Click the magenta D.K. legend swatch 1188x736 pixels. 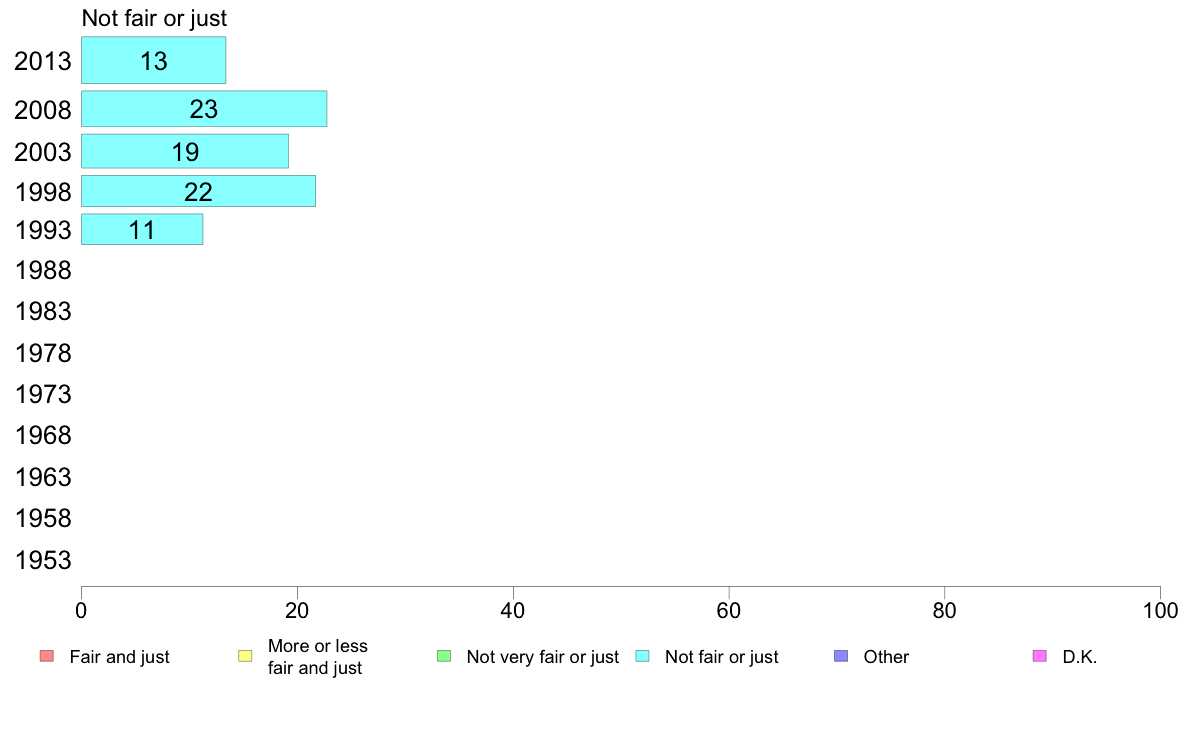[1039, 656]
